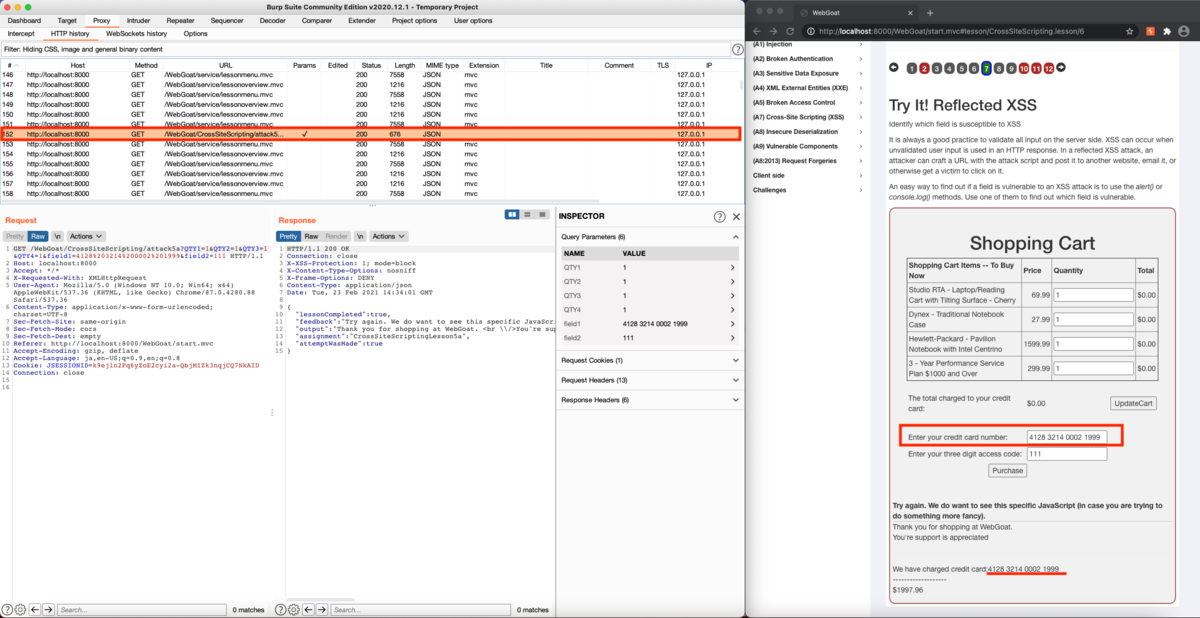Switch to stacked horizontal layout view
Viewport: 1200px width, 618px height.
[x=528, y=214]
